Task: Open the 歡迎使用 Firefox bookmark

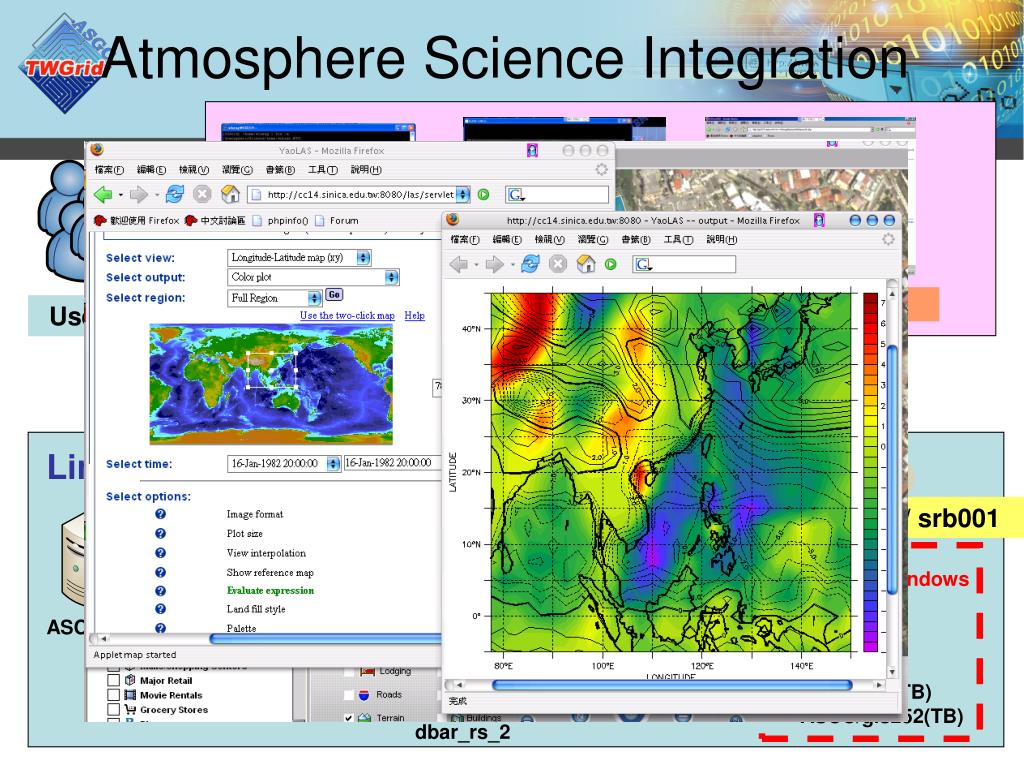Action: pyautogui.click(x=136, y=221)
